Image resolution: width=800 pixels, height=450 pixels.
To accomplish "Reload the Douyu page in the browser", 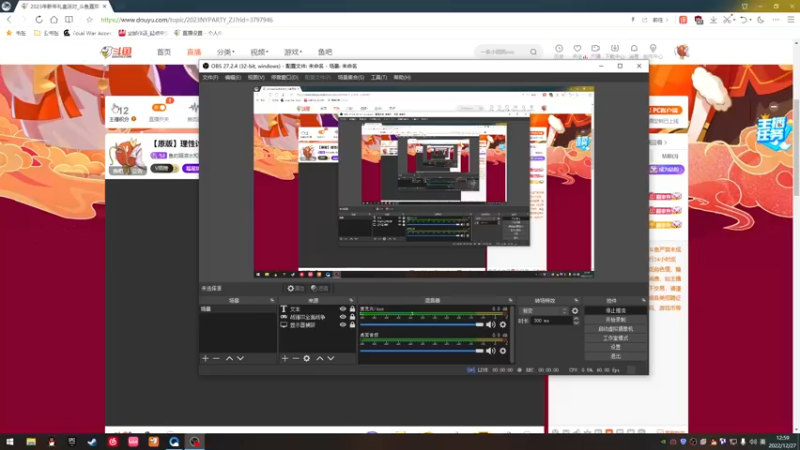I will (39, 19).
